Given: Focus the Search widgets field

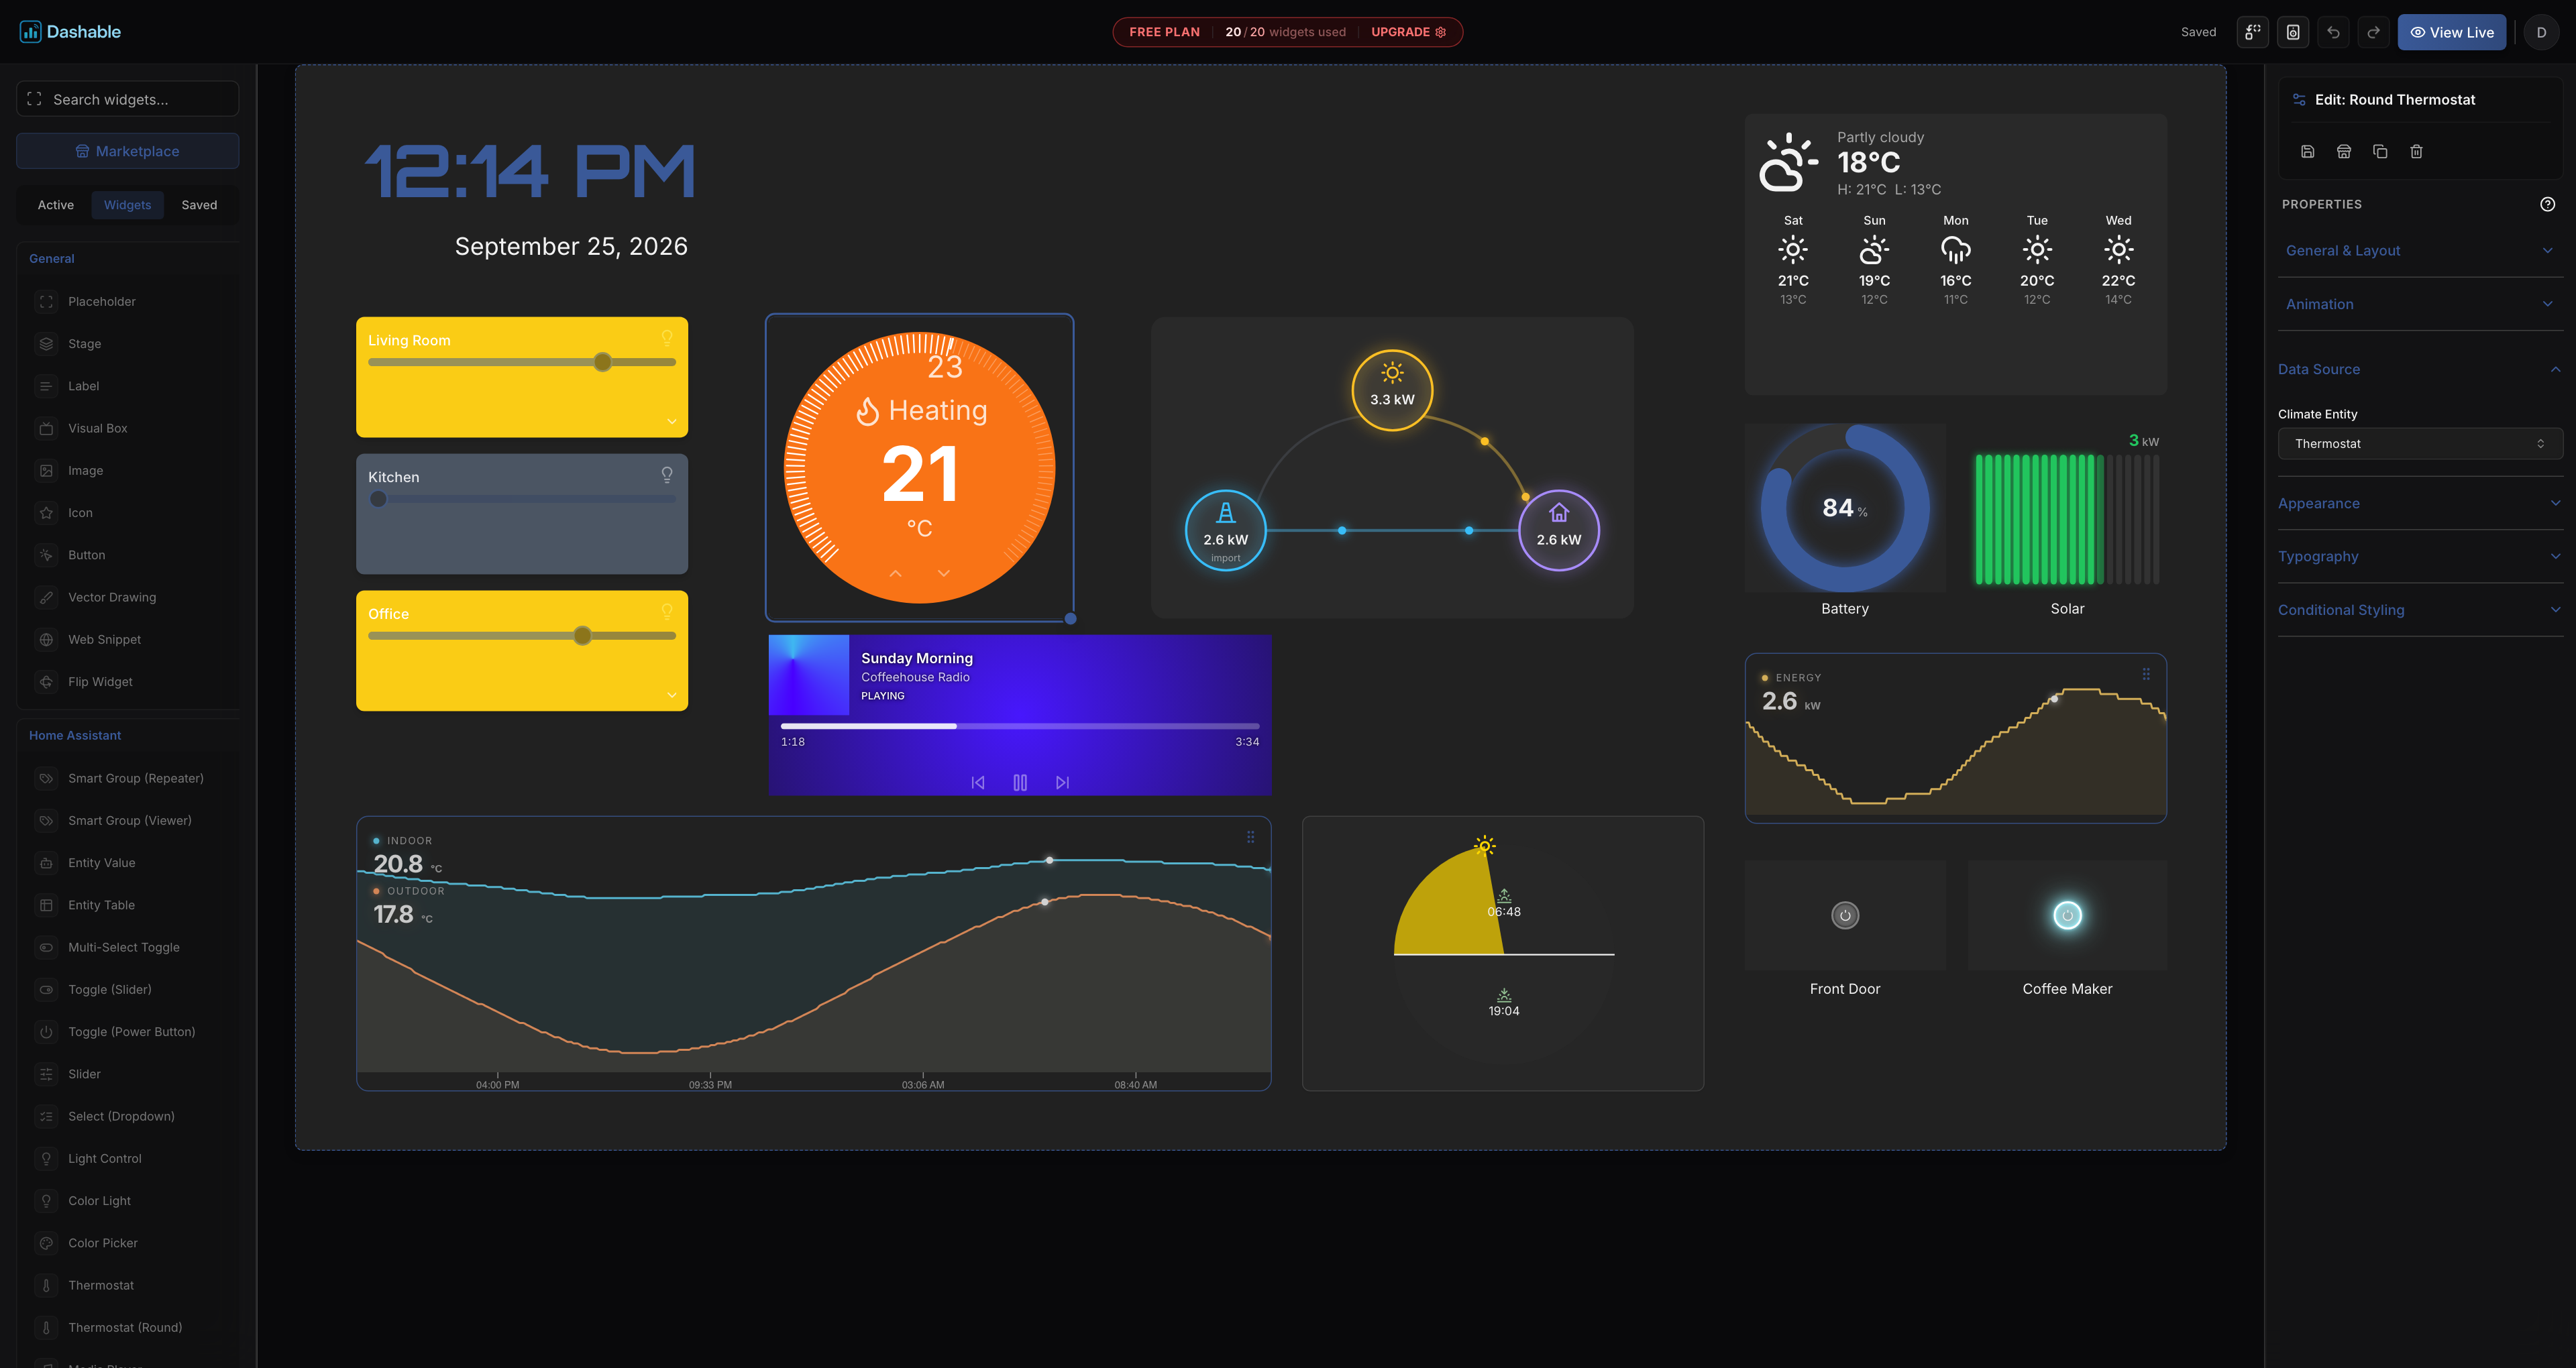Looking at the screenshot, I should click(128, 99).
